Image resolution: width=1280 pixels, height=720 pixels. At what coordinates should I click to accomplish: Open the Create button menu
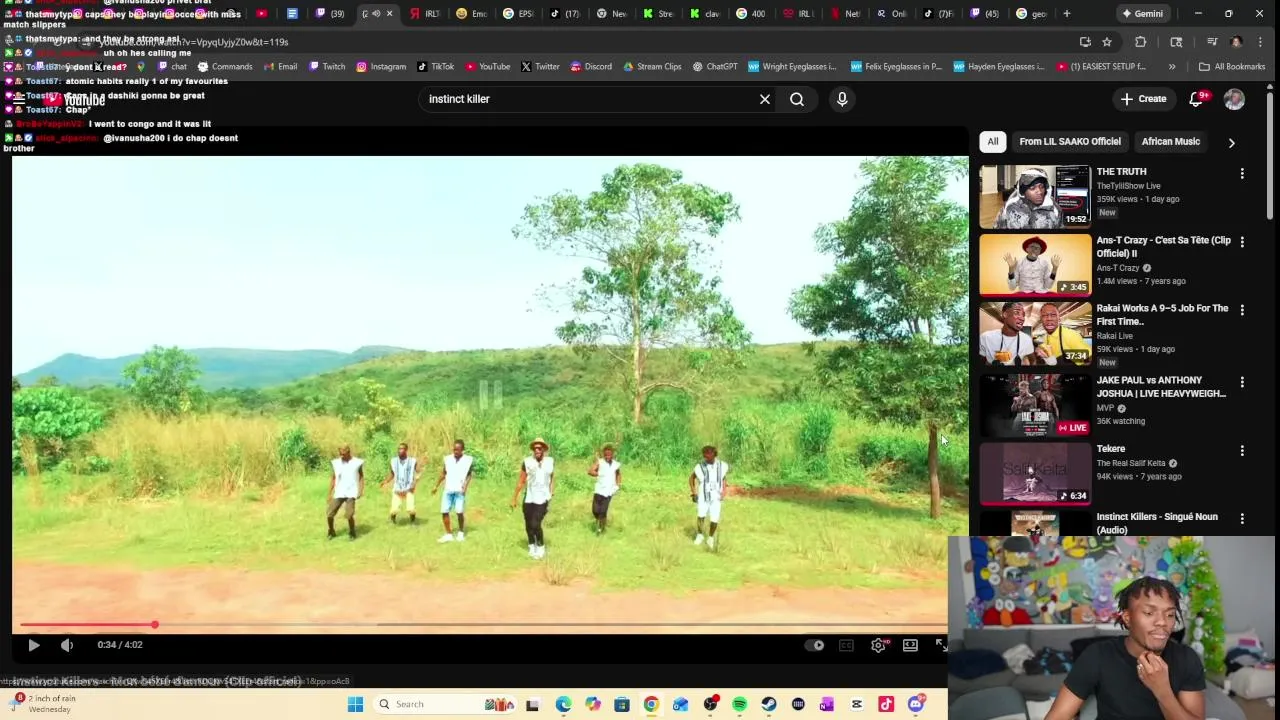click(x=1143, y=99)
